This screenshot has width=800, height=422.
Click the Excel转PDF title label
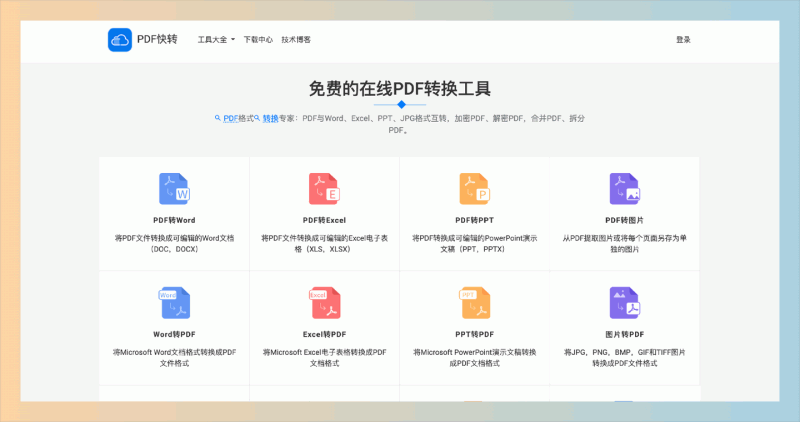click(324, 335)
